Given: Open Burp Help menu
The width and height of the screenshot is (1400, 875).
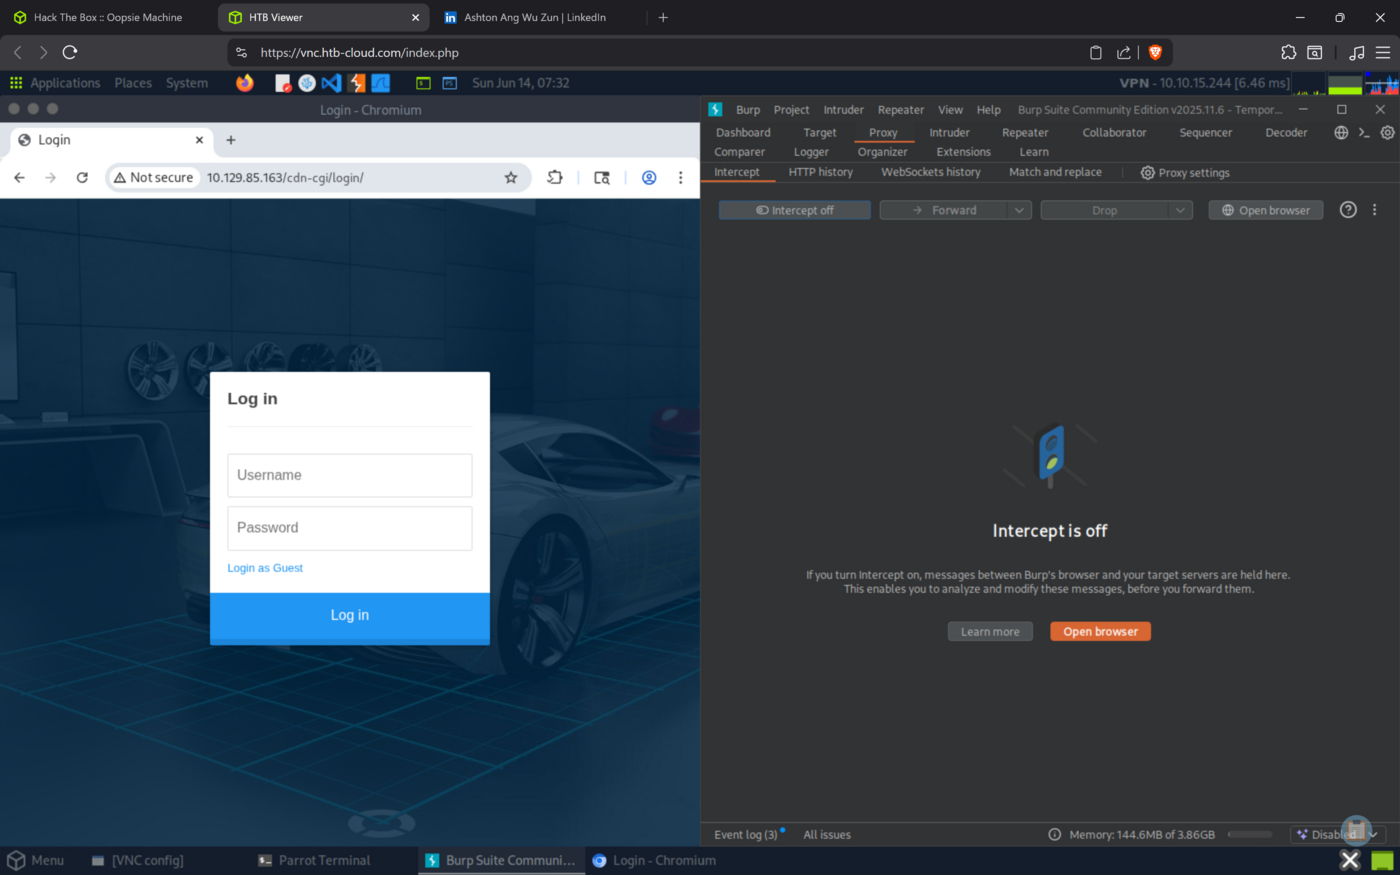Looking at the screenshot, I should [988, 110].
